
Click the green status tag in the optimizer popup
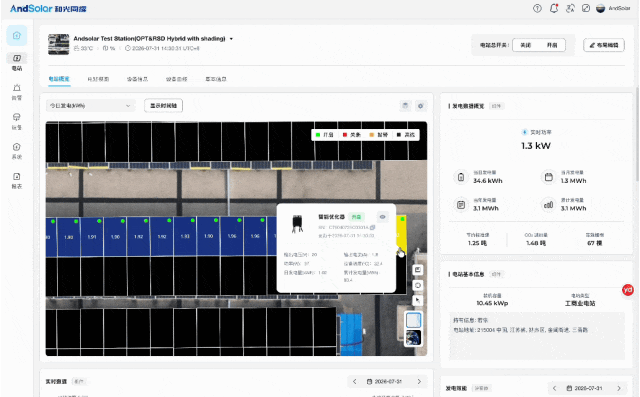coord(357,217)
